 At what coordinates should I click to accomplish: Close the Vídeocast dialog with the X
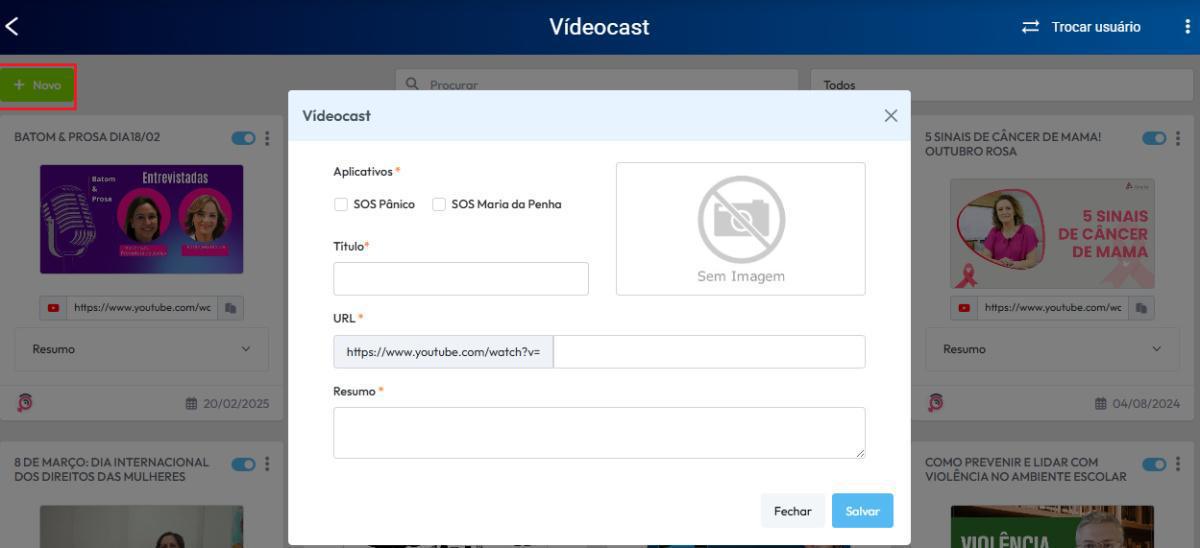pos(891,115)
